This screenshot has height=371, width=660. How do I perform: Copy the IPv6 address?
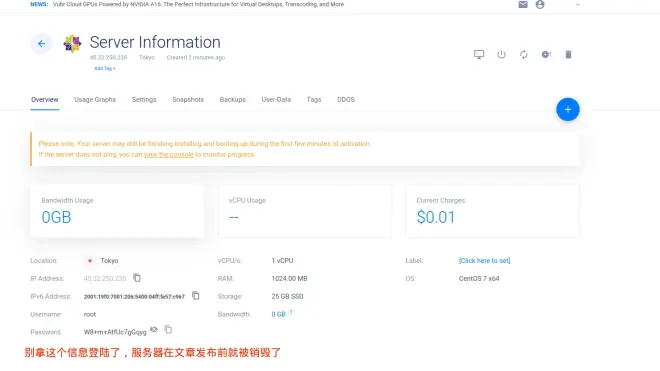click(x=196, y=296)
